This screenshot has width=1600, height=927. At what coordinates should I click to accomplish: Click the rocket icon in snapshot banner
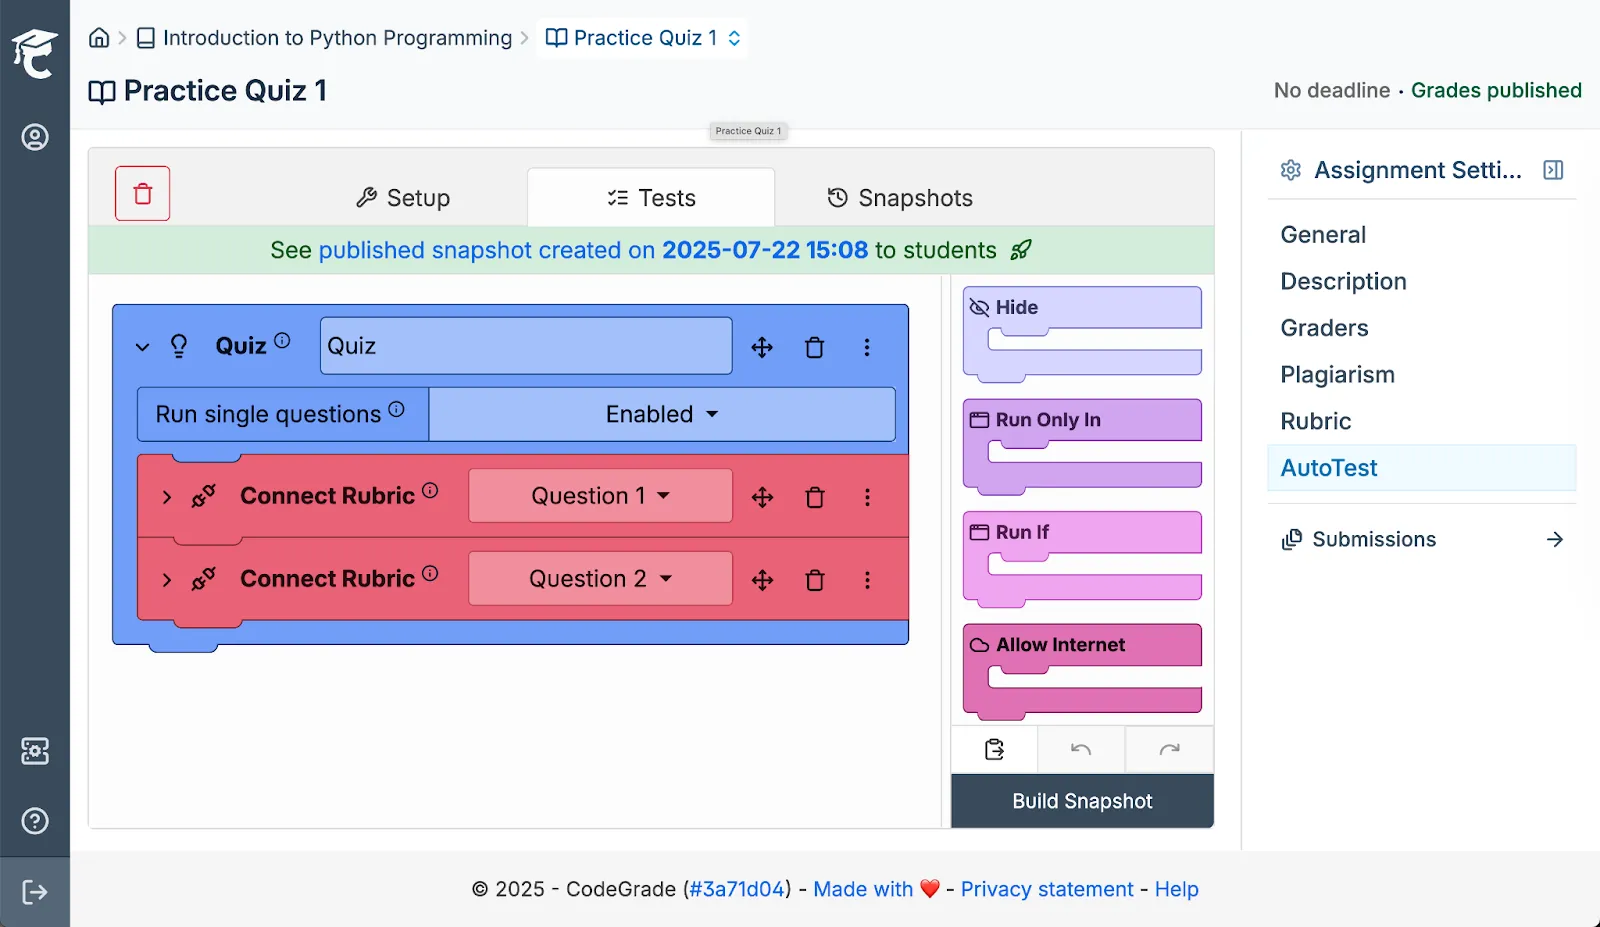tap(1020, 250)
